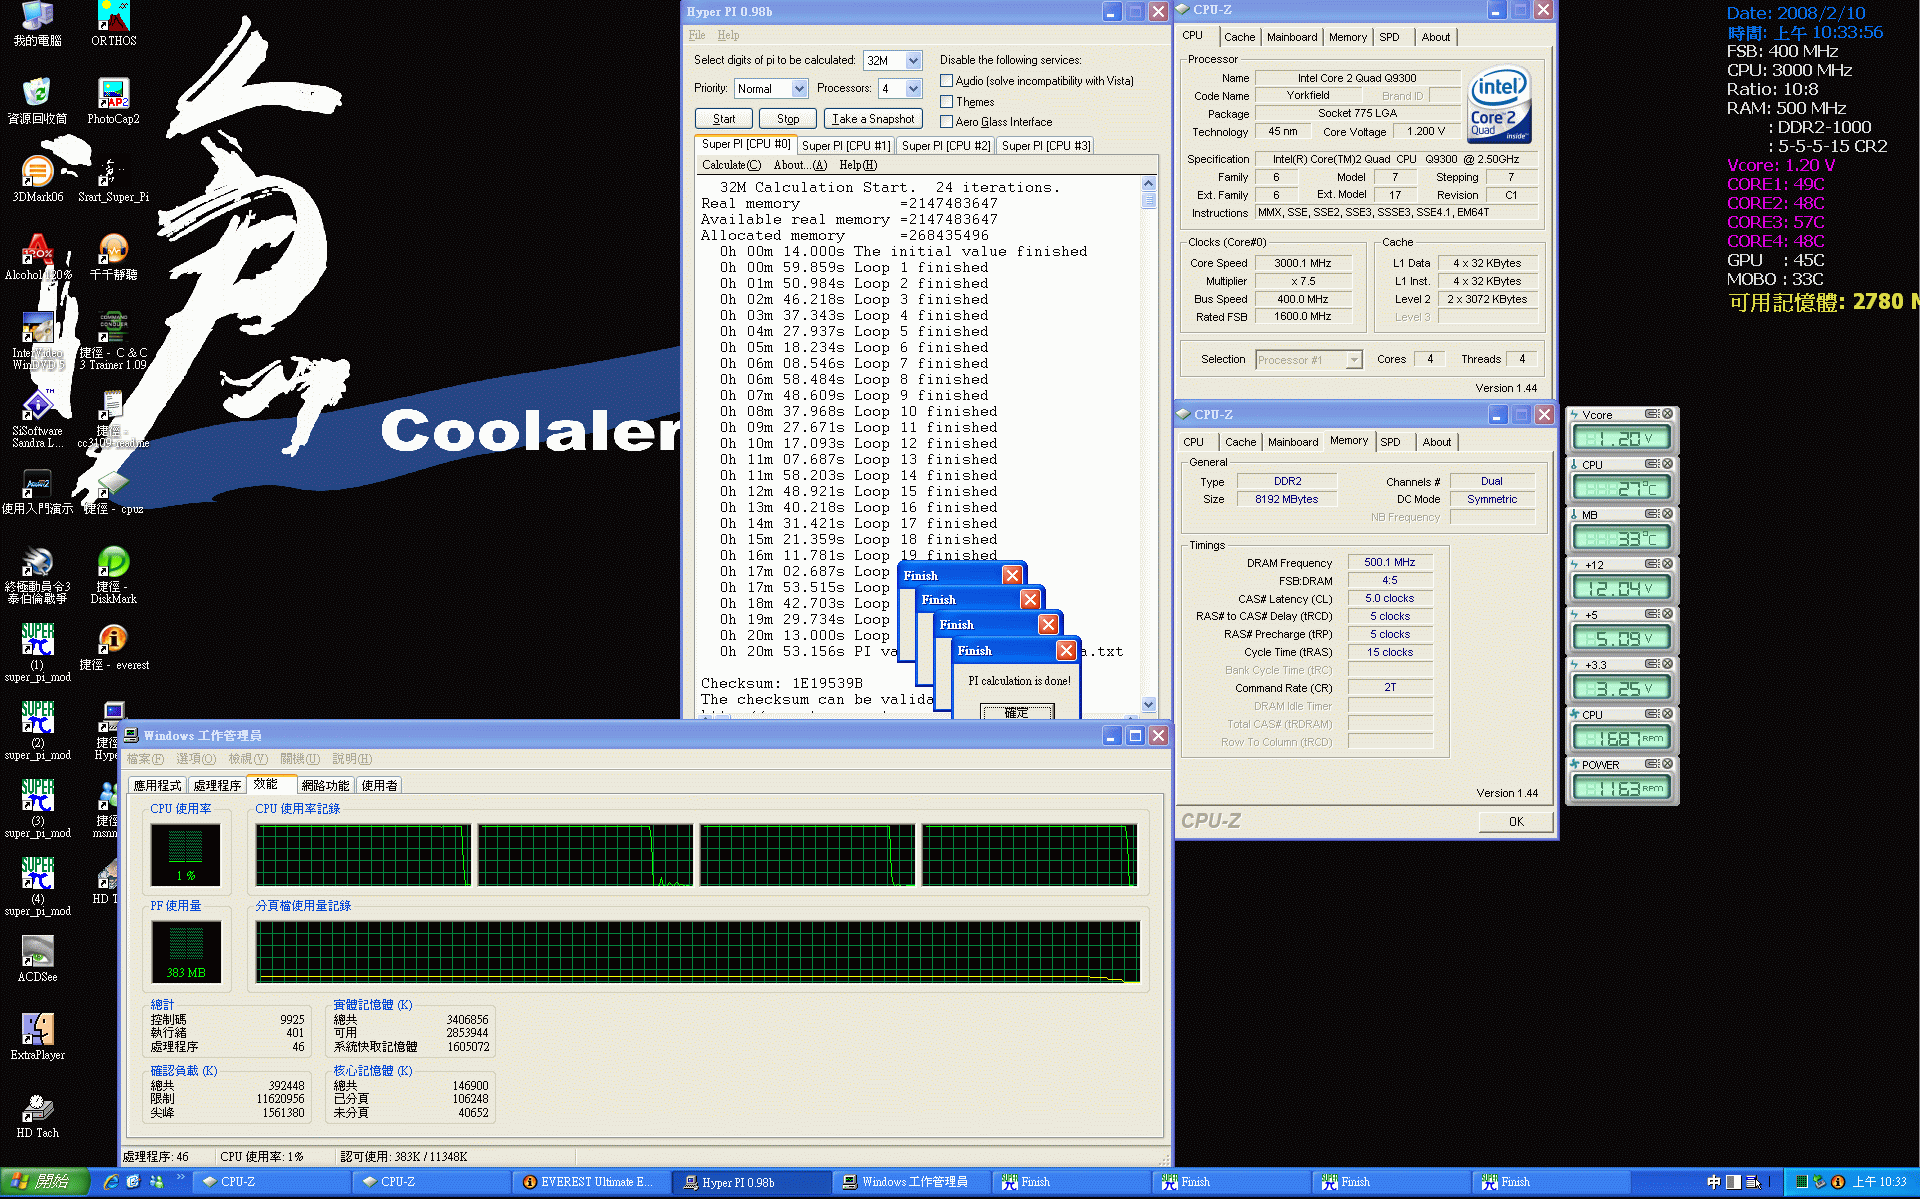Open the ORTHOS desktop icon
This screenshot has width=1920, height=1199.
coord(113,18)
